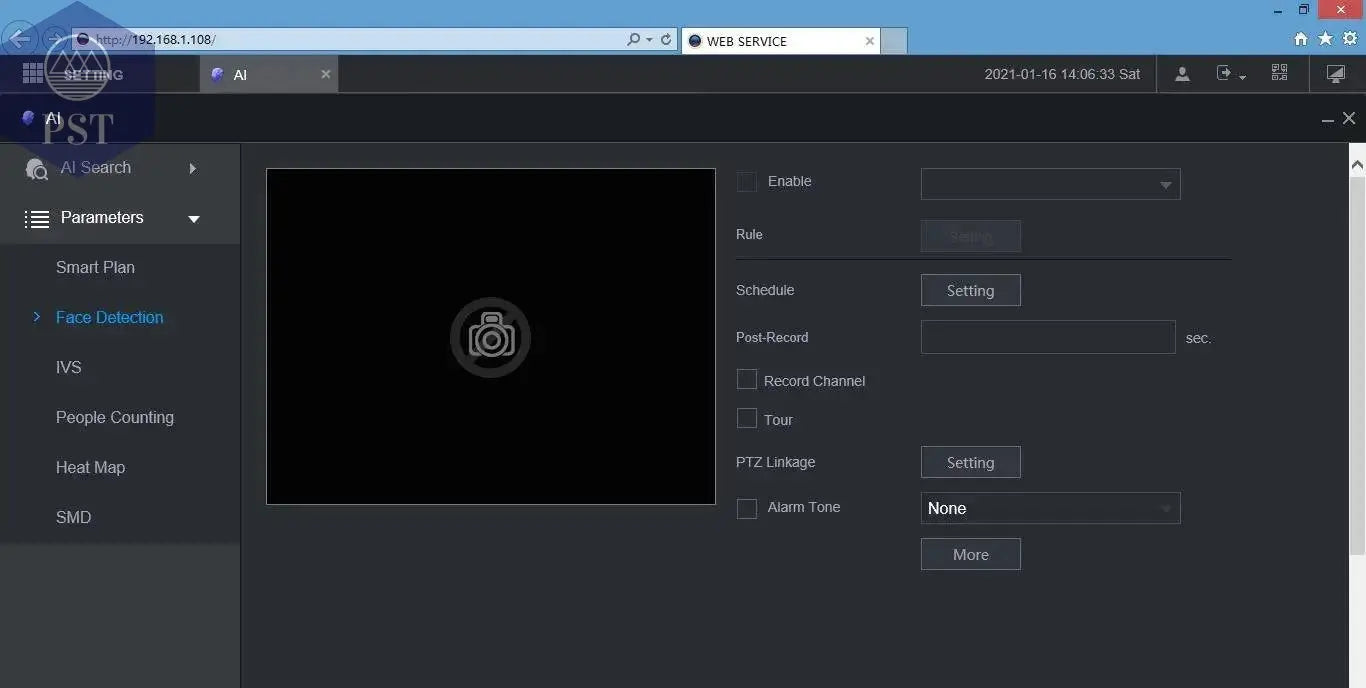The height and width of the screenshot is (688, 1366).
Task: Open the dropdown next to Enable
Action: tap(1050, 184)
